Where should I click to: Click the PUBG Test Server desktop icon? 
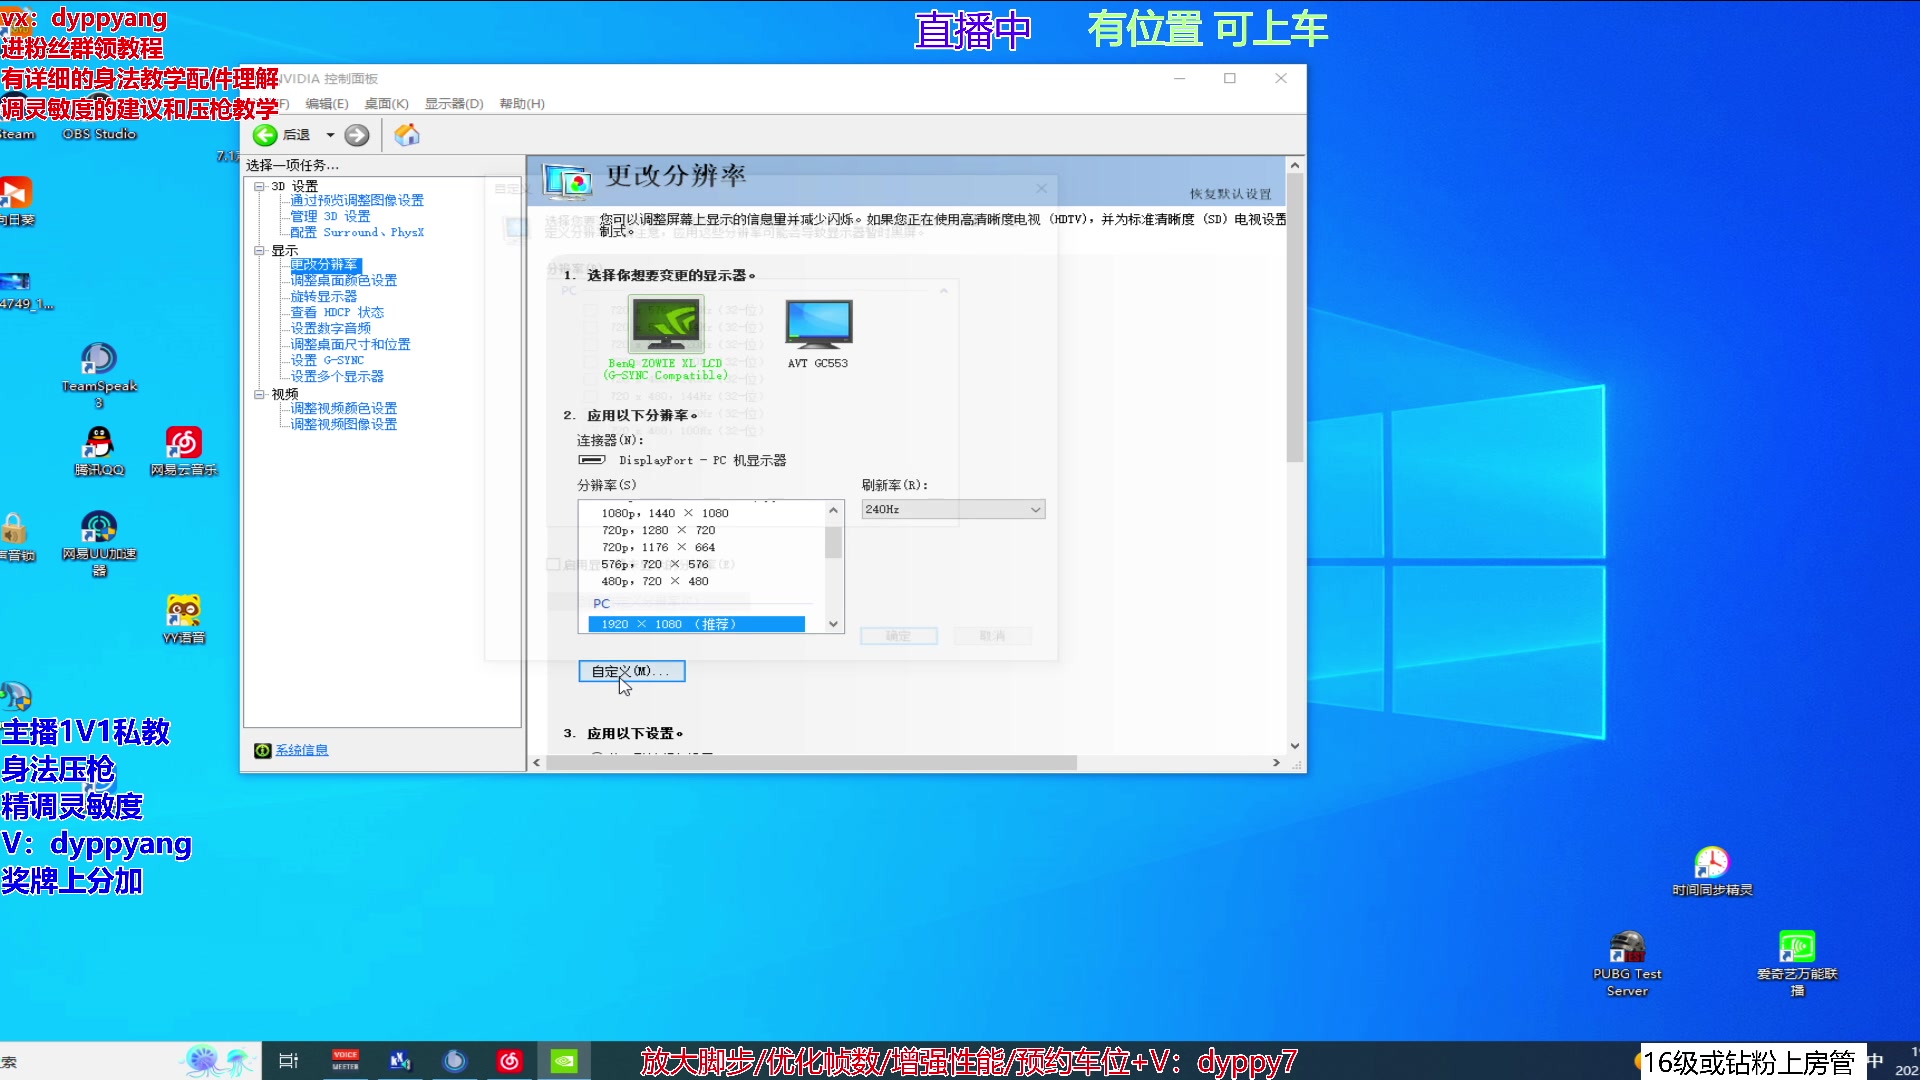pos(1627,963)
